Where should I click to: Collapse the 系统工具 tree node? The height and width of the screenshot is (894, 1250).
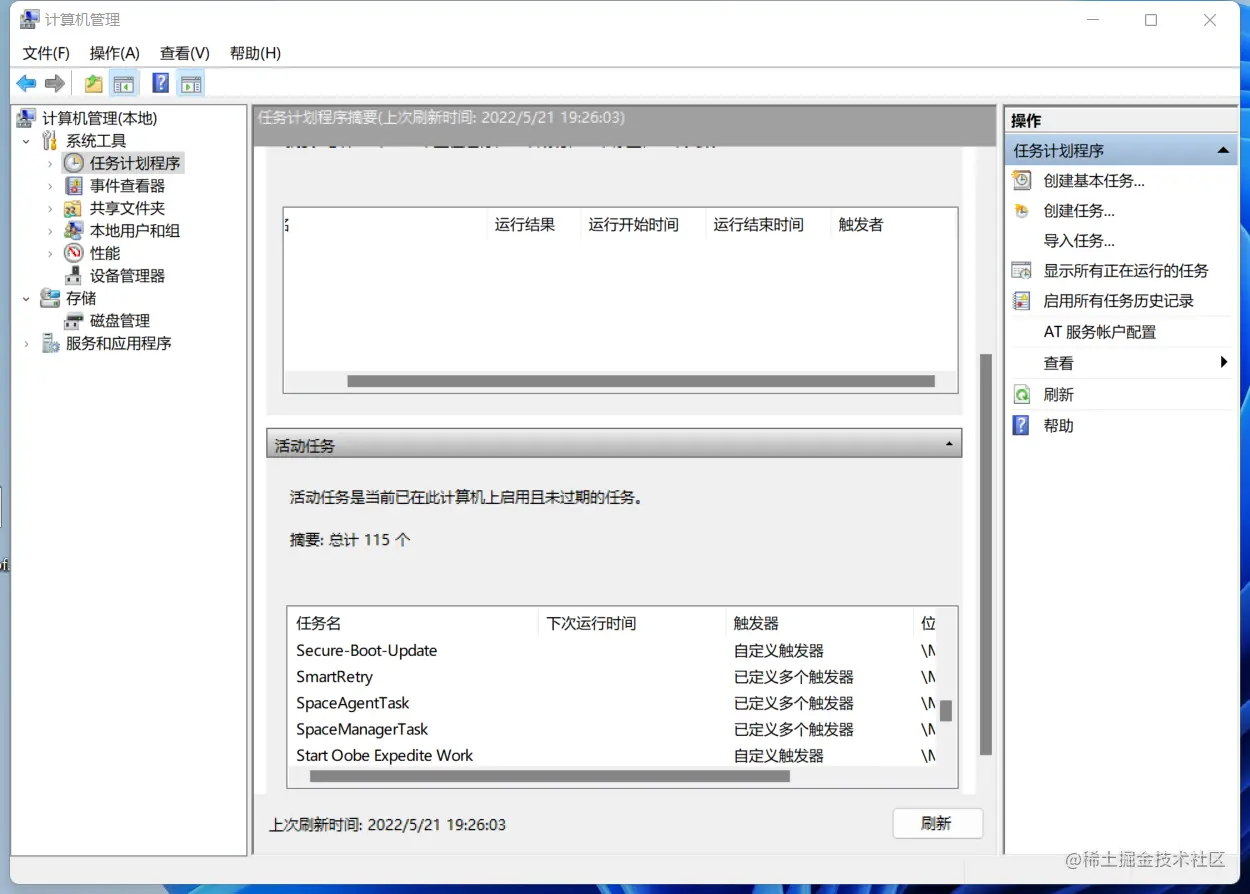pyautogui.click(x=27, y=142)
